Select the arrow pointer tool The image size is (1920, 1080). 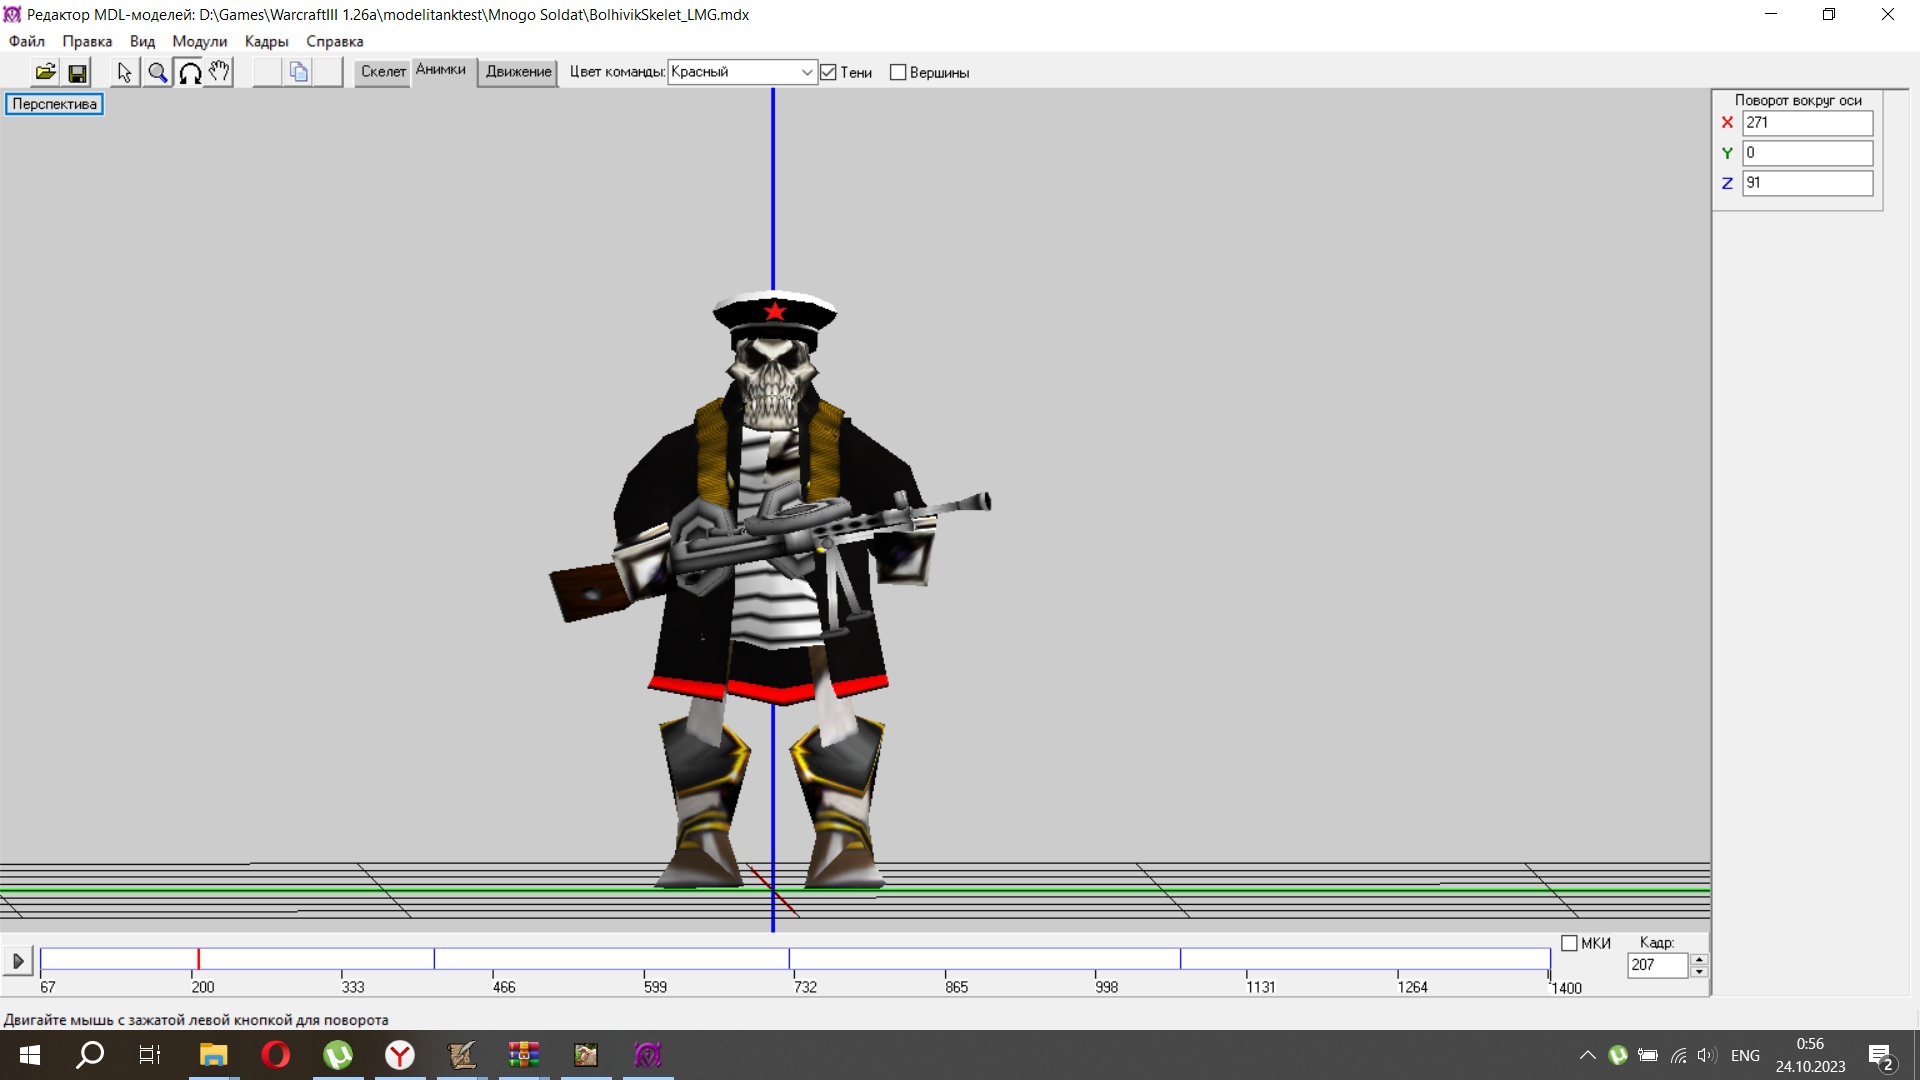point(124,72)
